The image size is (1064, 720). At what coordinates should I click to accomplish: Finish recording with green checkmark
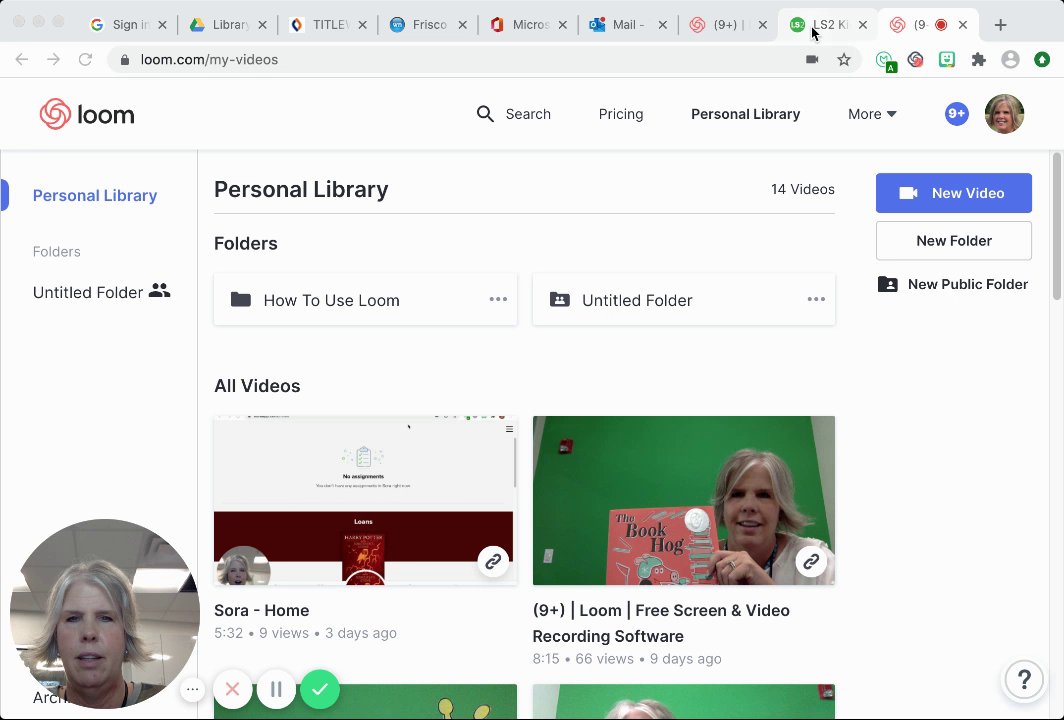pos(320,689)
